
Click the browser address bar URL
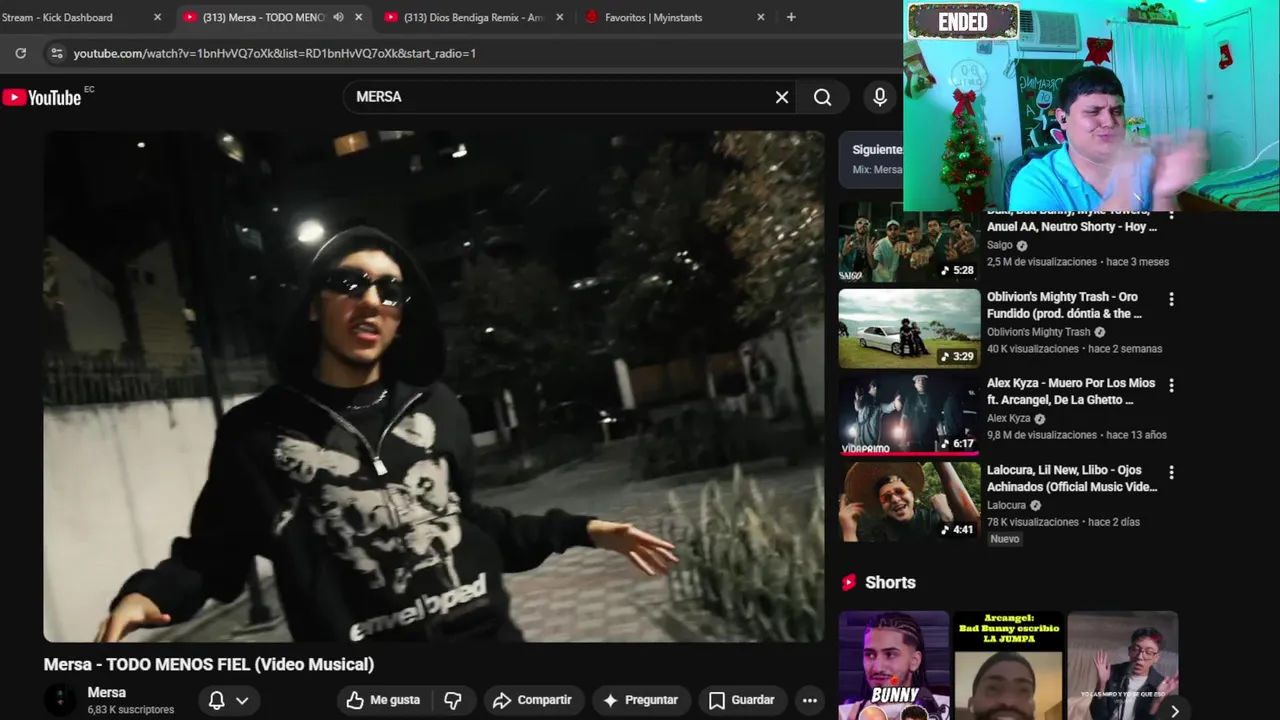pos(275,53)
